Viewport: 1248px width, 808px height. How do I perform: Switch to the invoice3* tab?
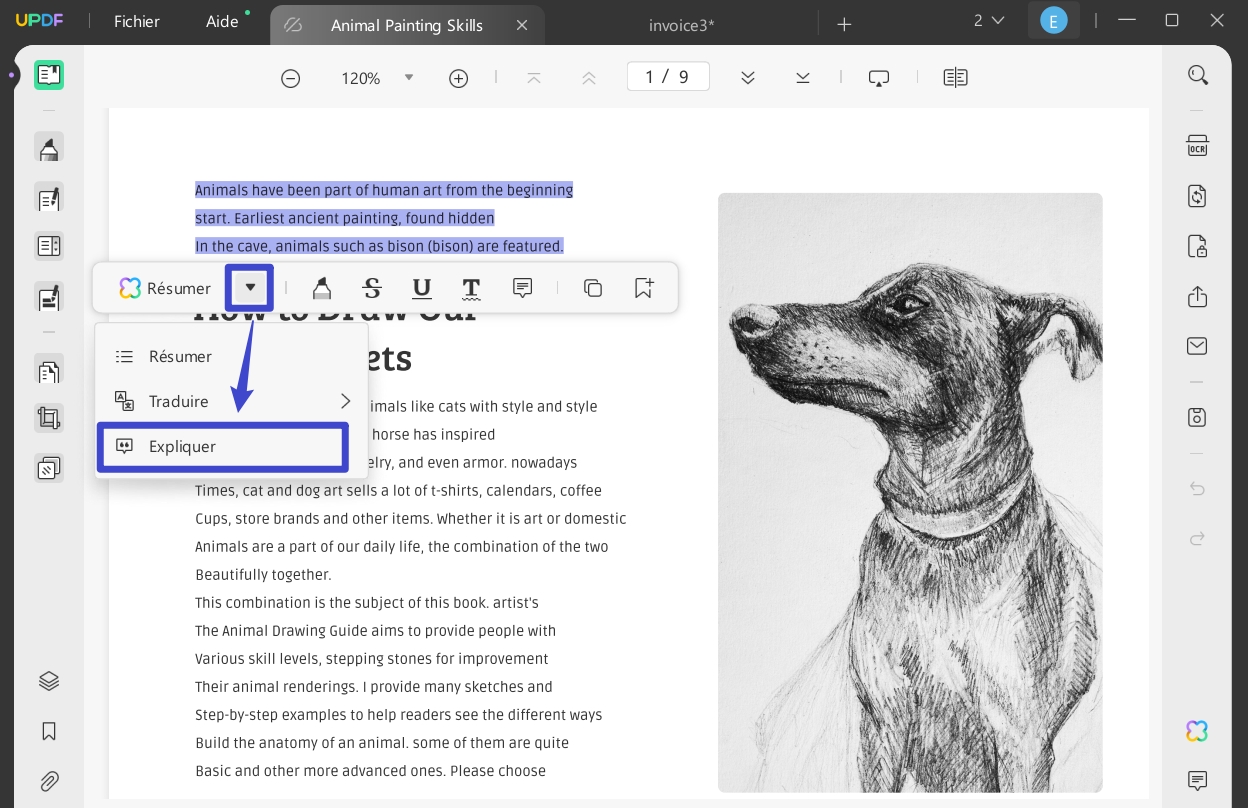coord(682,25)
